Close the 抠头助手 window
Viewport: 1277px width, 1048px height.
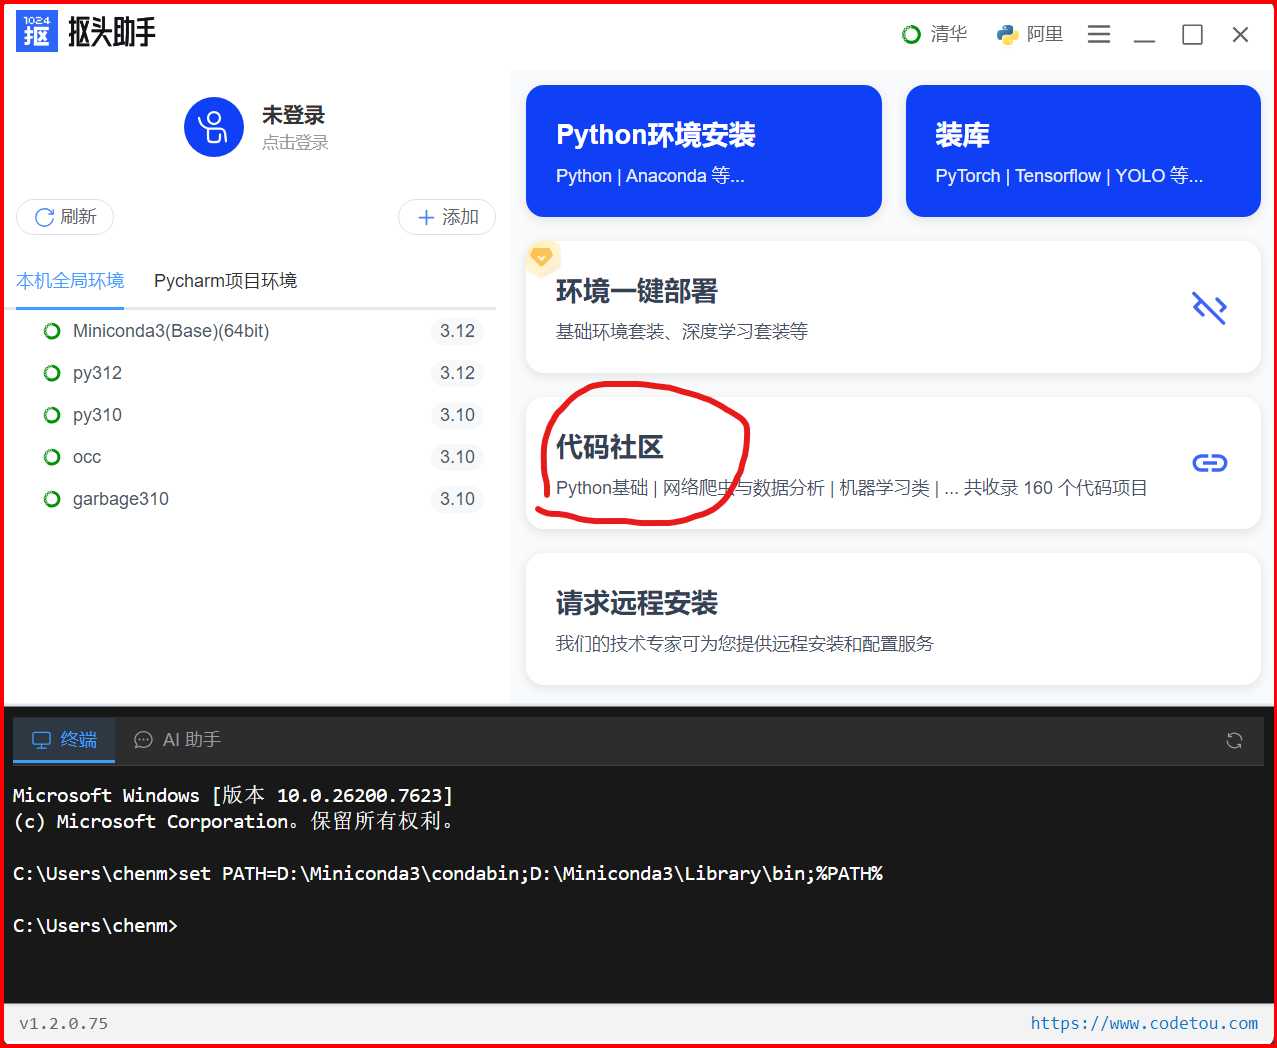(x=1240, y=34)
